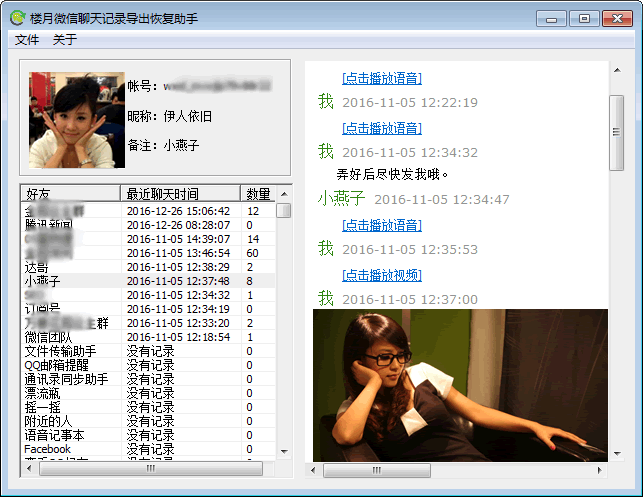Play voice message under 小燕子 12:34:47
The image size is (643, 497).
click(382, 225)
